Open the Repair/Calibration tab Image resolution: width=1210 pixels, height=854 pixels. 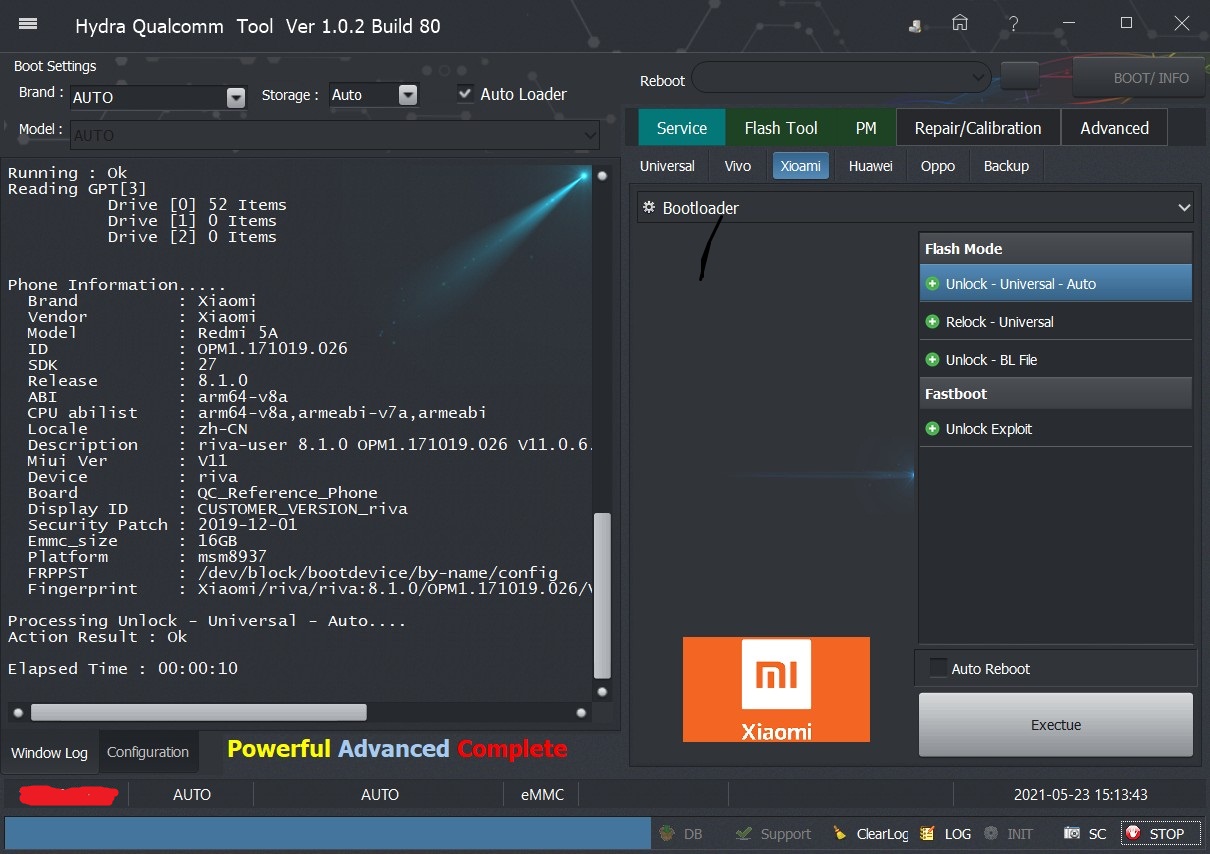pyautogui.click(x=978, y=128)
